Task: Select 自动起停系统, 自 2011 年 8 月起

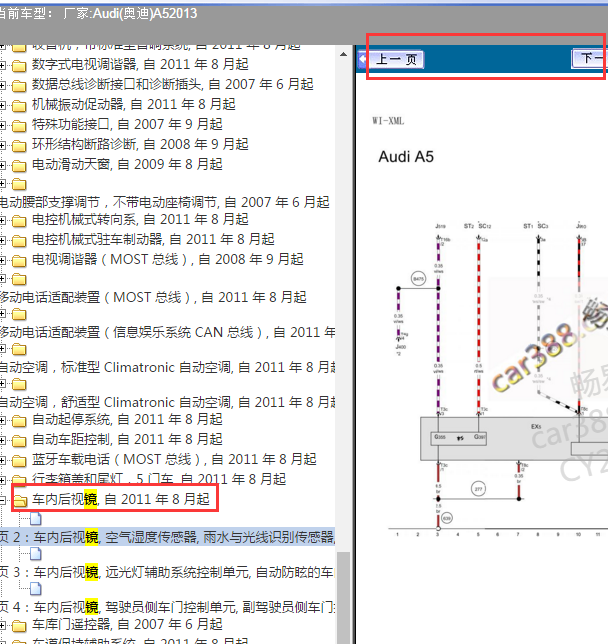Action: click(x=127, y=419)
